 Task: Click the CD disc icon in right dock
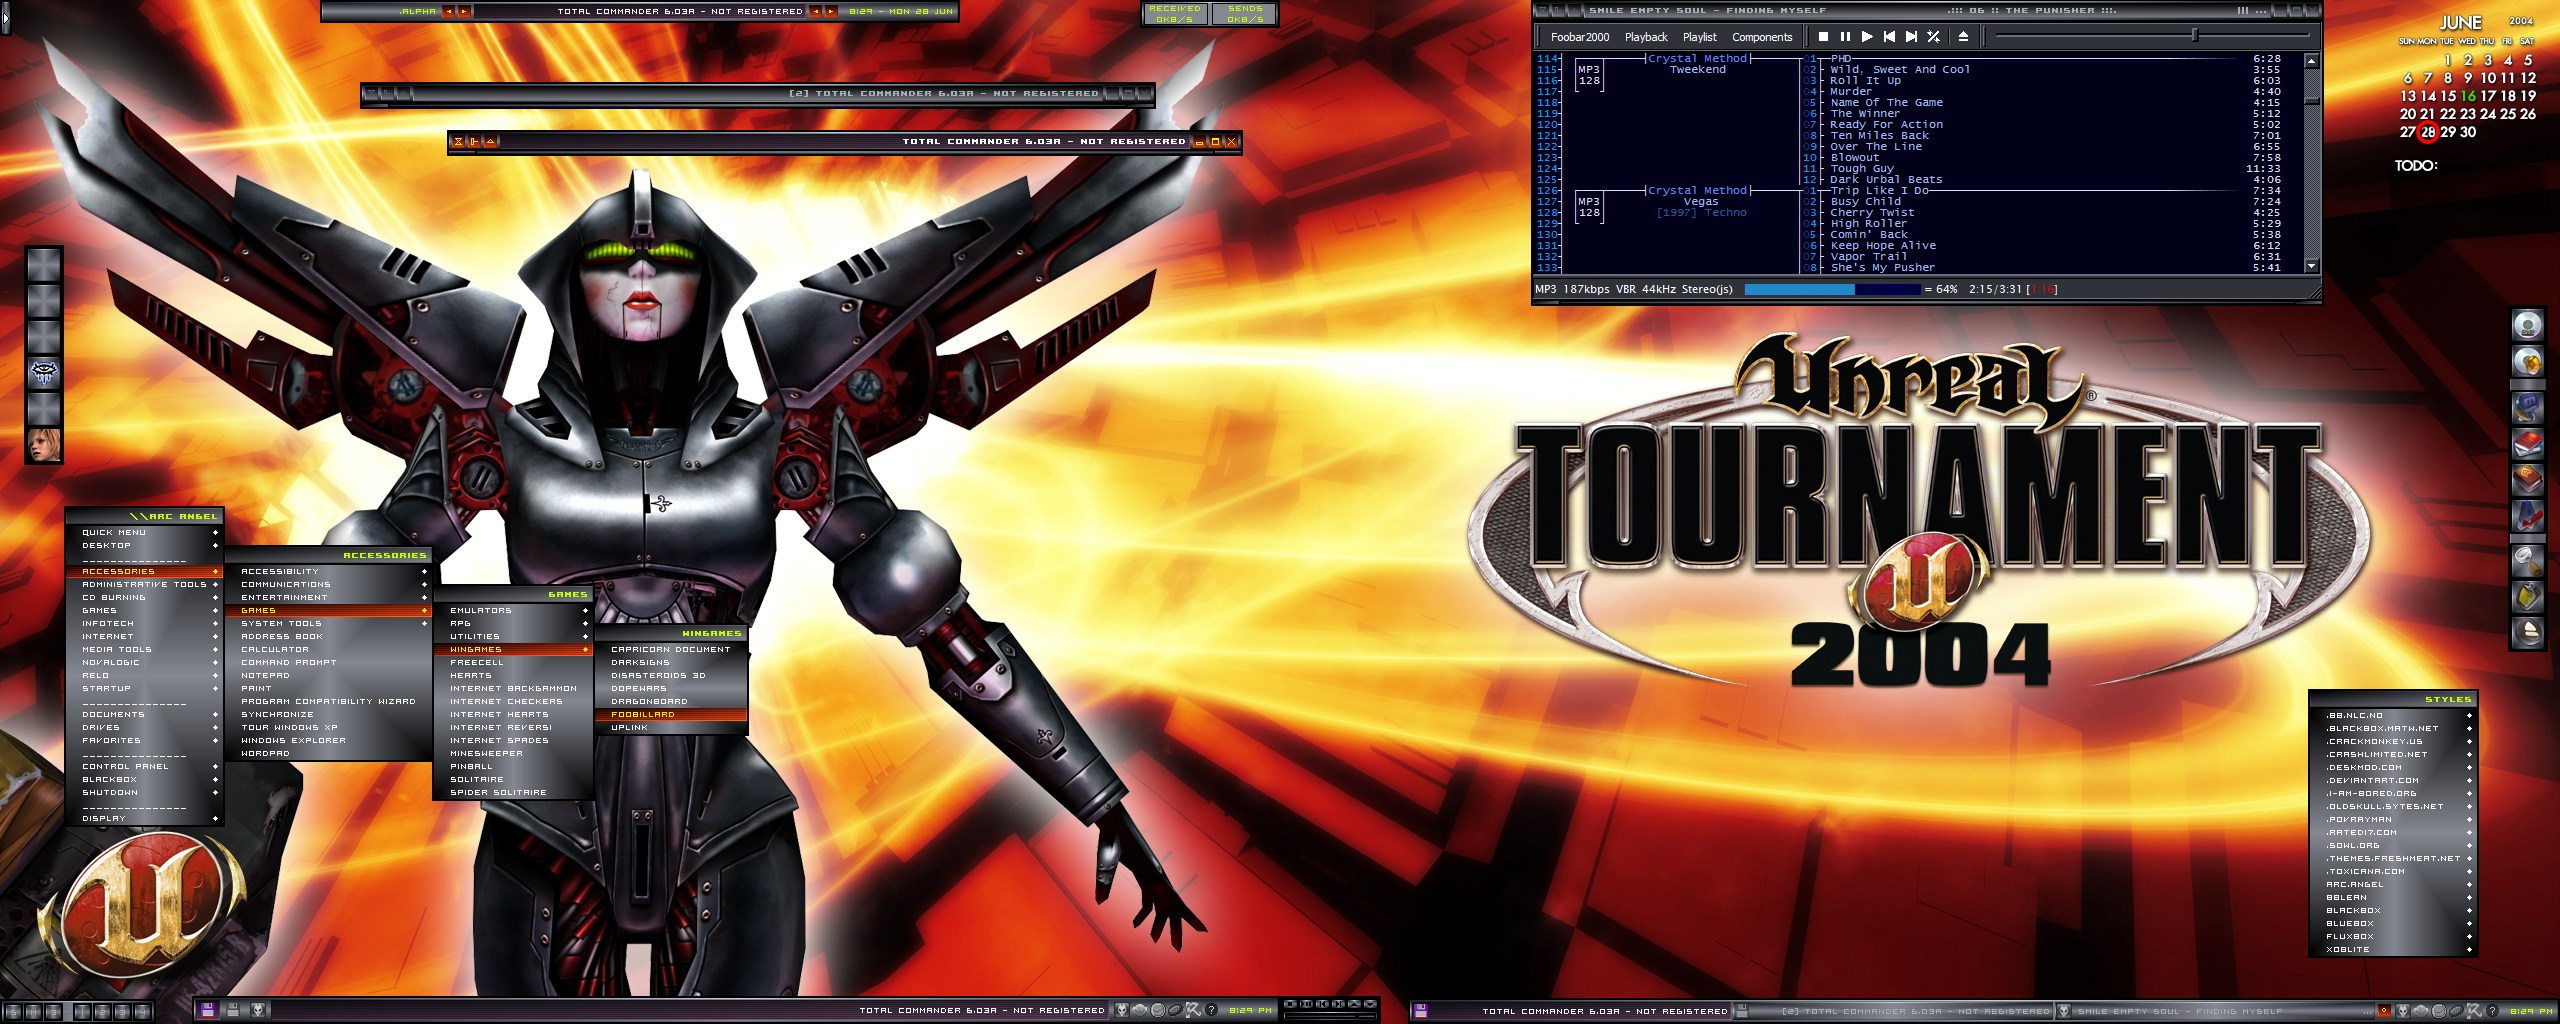coord(2528,326)
